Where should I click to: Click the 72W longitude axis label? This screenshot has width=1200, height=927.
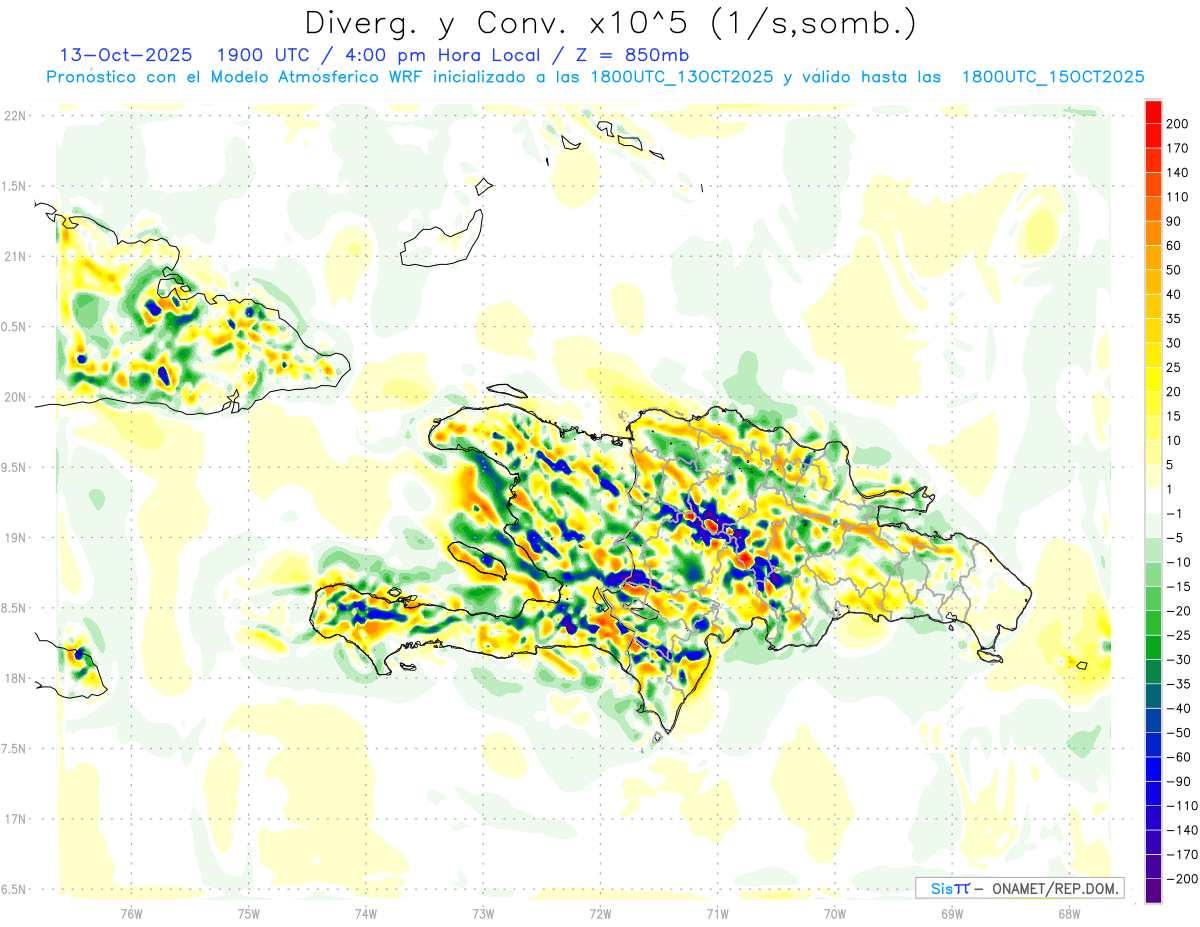click(x=600, y=914)
